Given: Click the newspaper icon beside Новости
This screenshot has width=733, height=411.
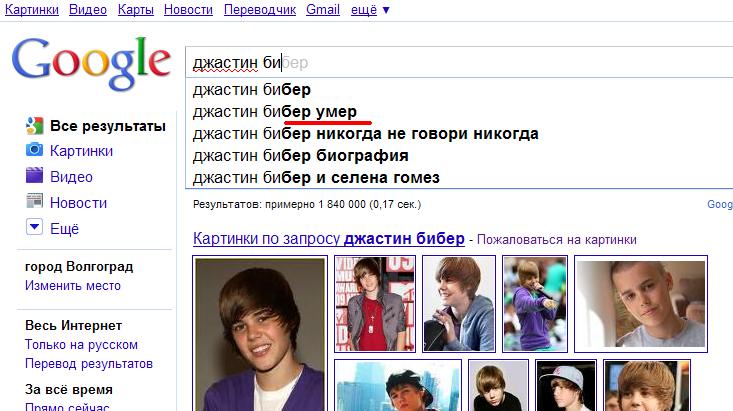Looking at the screenshot, I should pos(34,202).
